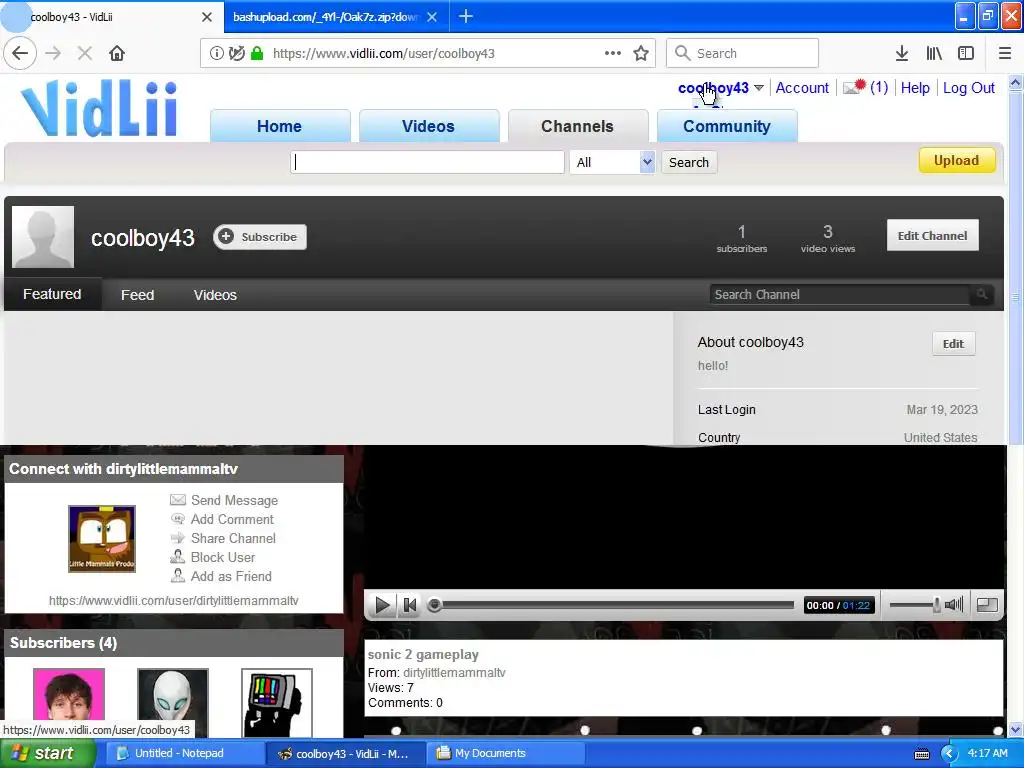Adjust the video volume slider

[x=914, y=605]
